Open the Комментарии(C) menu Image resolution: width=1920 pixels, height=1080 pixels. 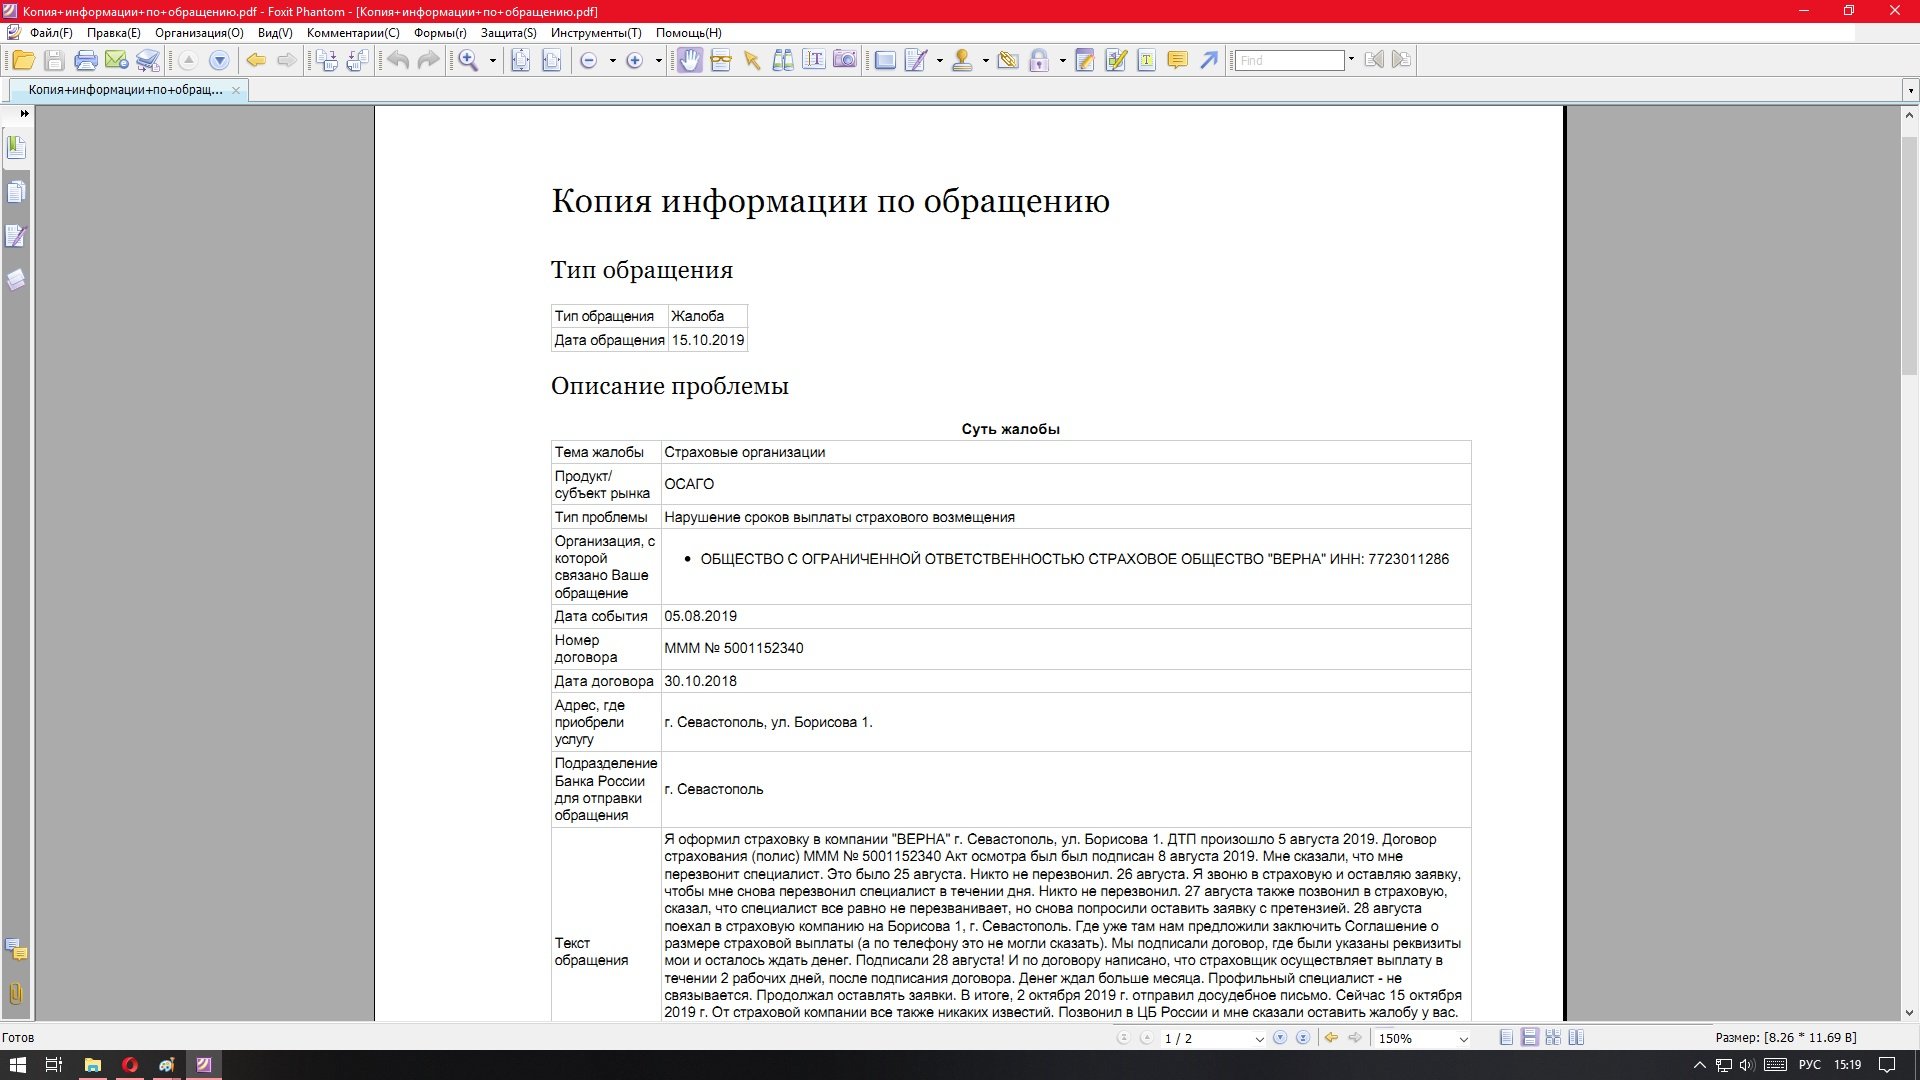pos(353,33)
